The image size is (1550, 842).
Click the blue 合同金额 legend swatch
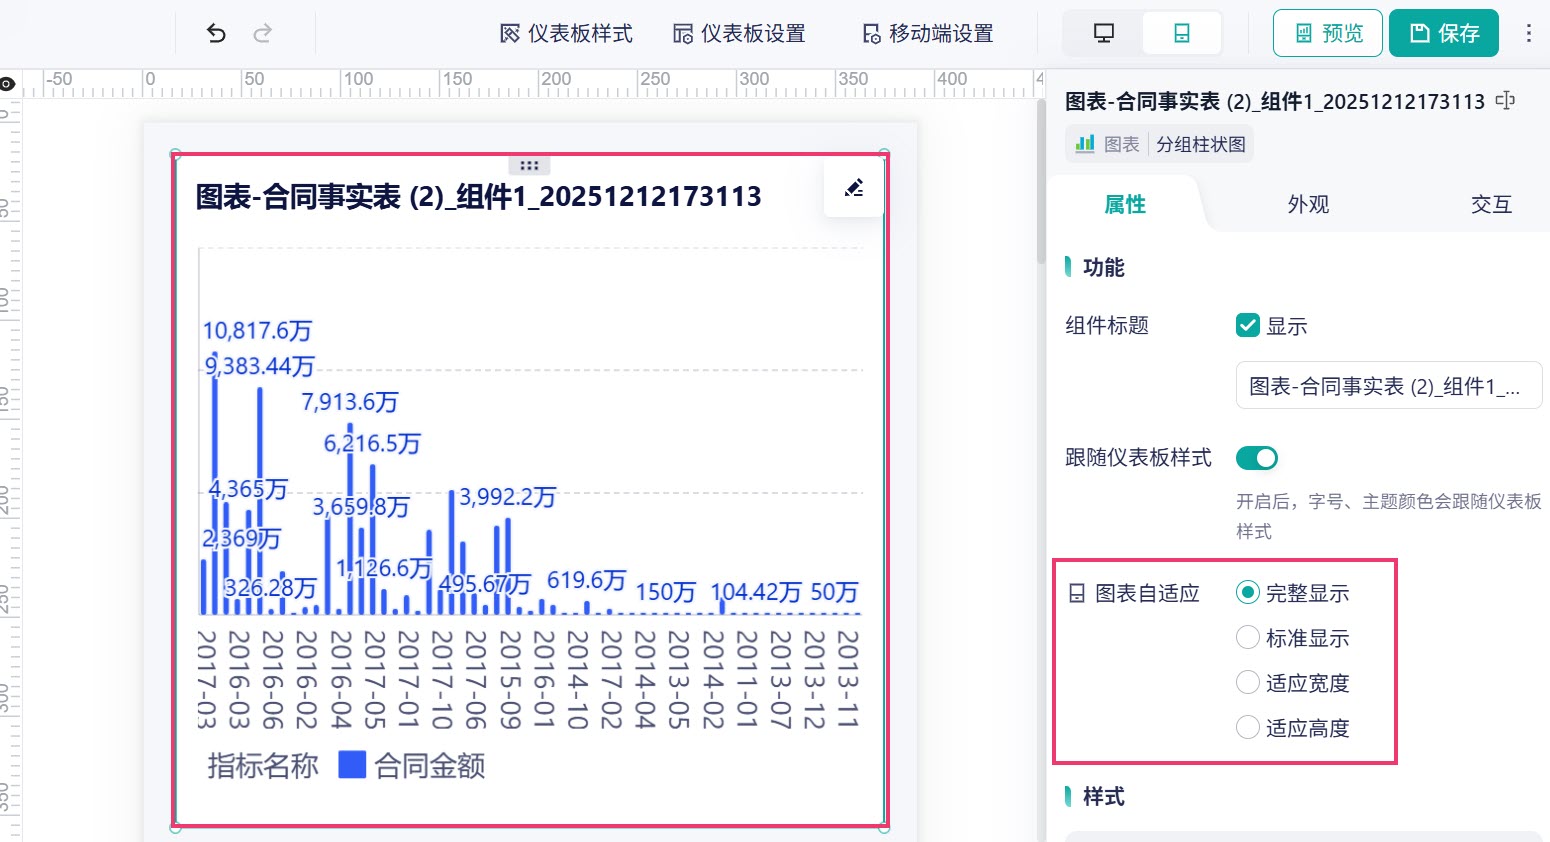click(352, 765)
